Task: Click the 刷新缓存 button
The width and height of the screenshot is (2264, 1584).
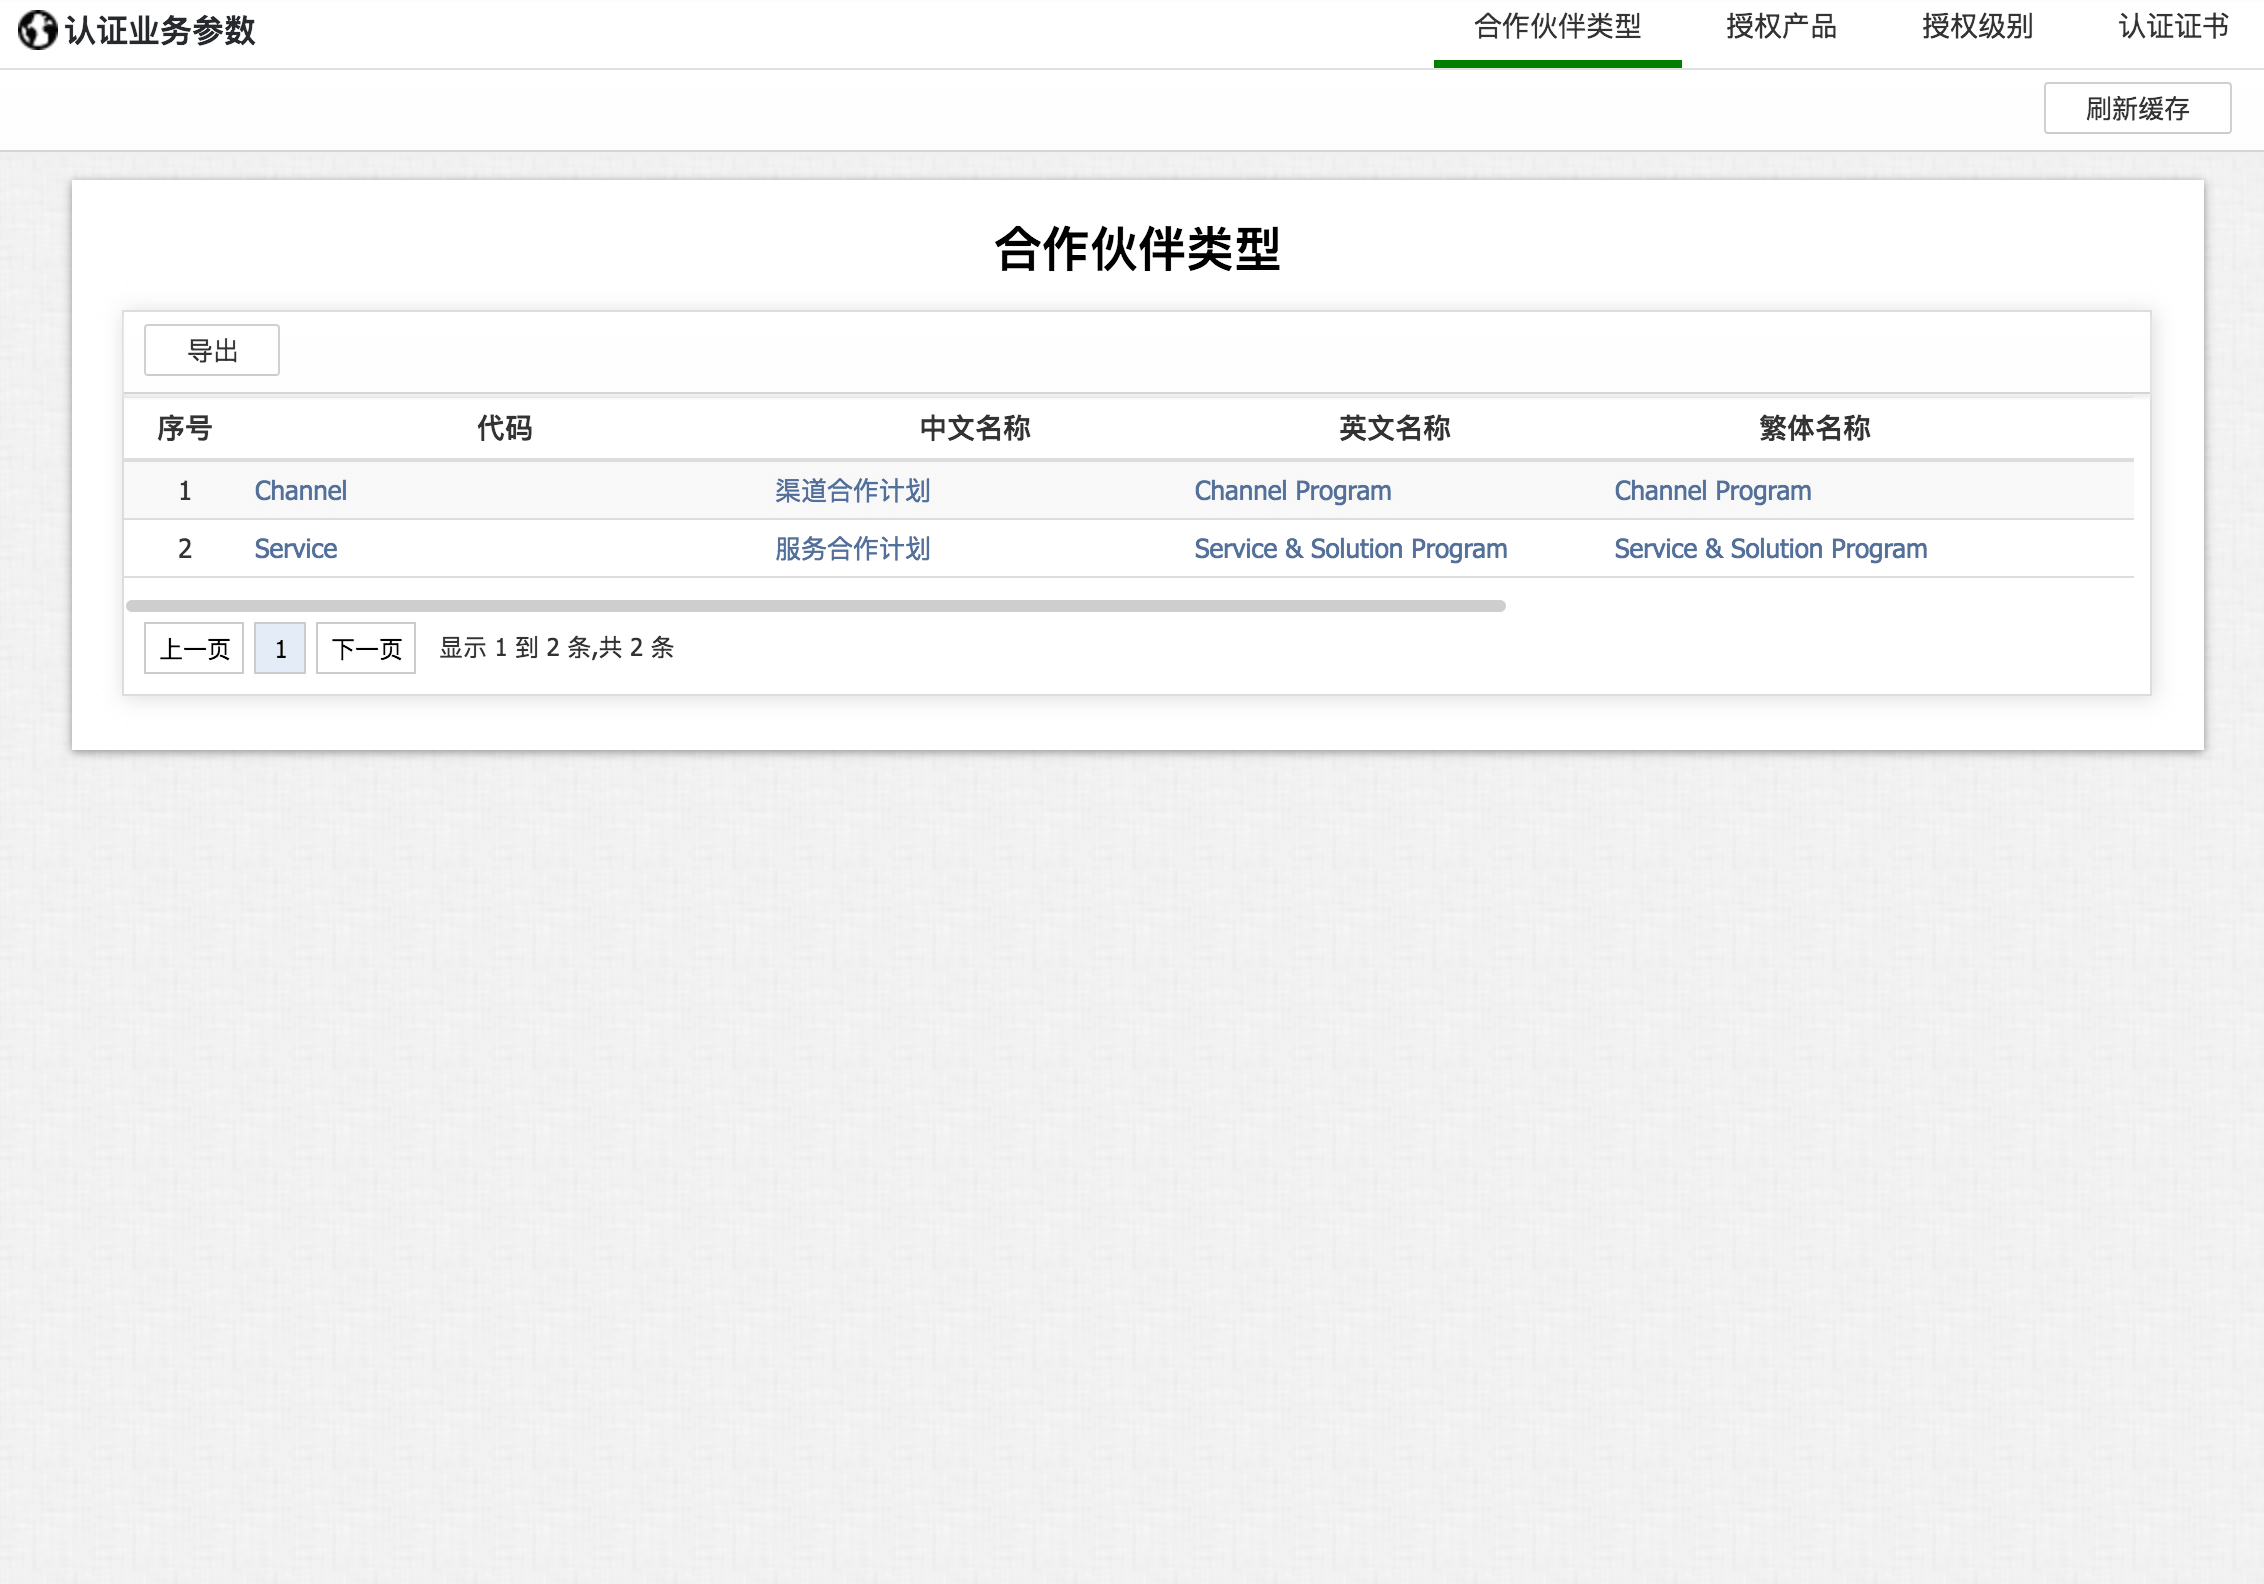Action: [x=2136, y=108]
